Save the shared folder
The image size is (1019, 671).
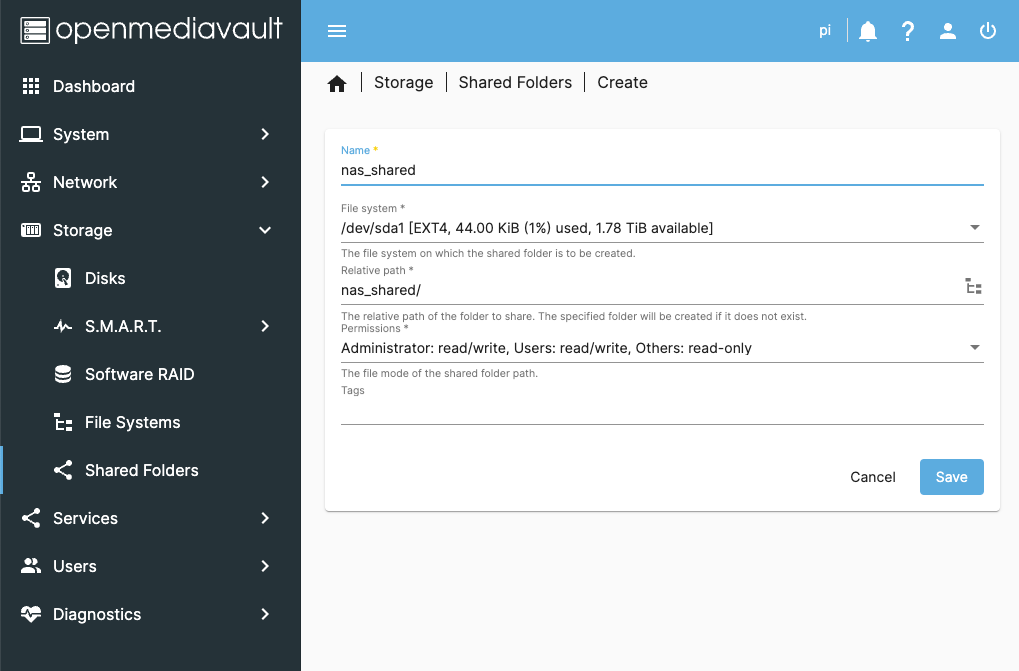pos(951,477)
